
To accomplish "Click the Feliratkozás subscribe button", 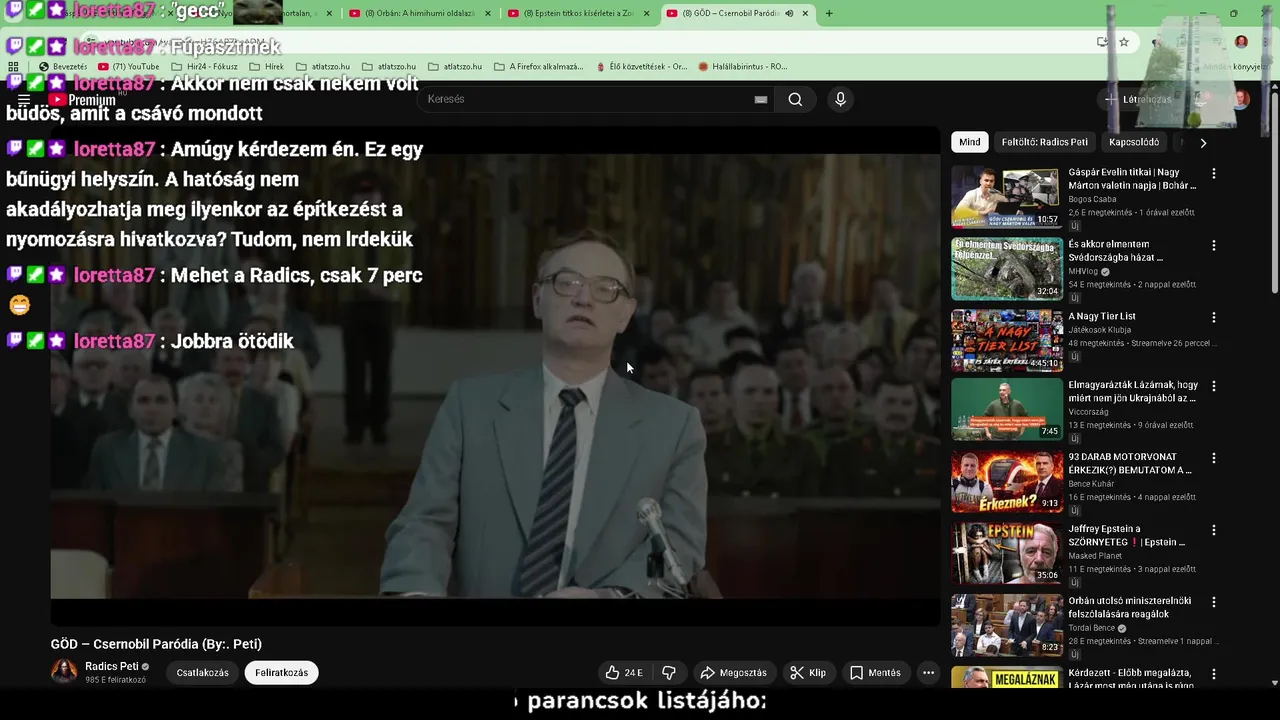I will [x=281, y=673].
